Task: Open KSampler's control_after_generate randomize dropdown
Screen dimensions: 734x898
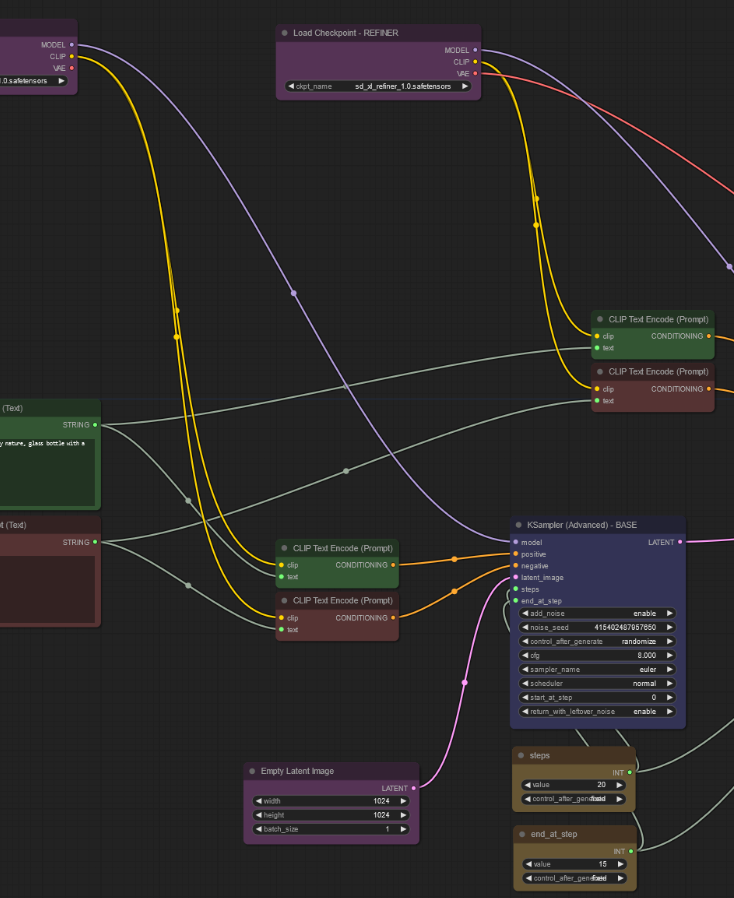Action: point(596,641)
